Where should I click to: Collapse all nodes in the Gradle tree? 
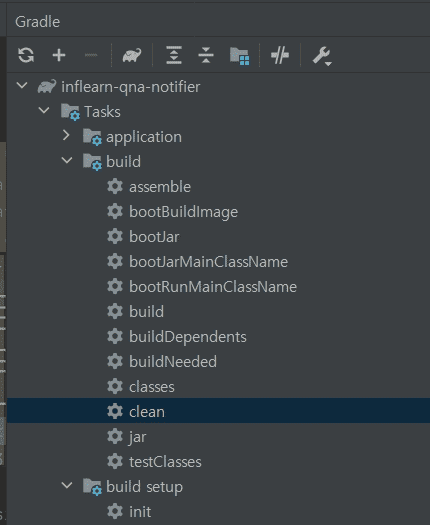[206, 55]
